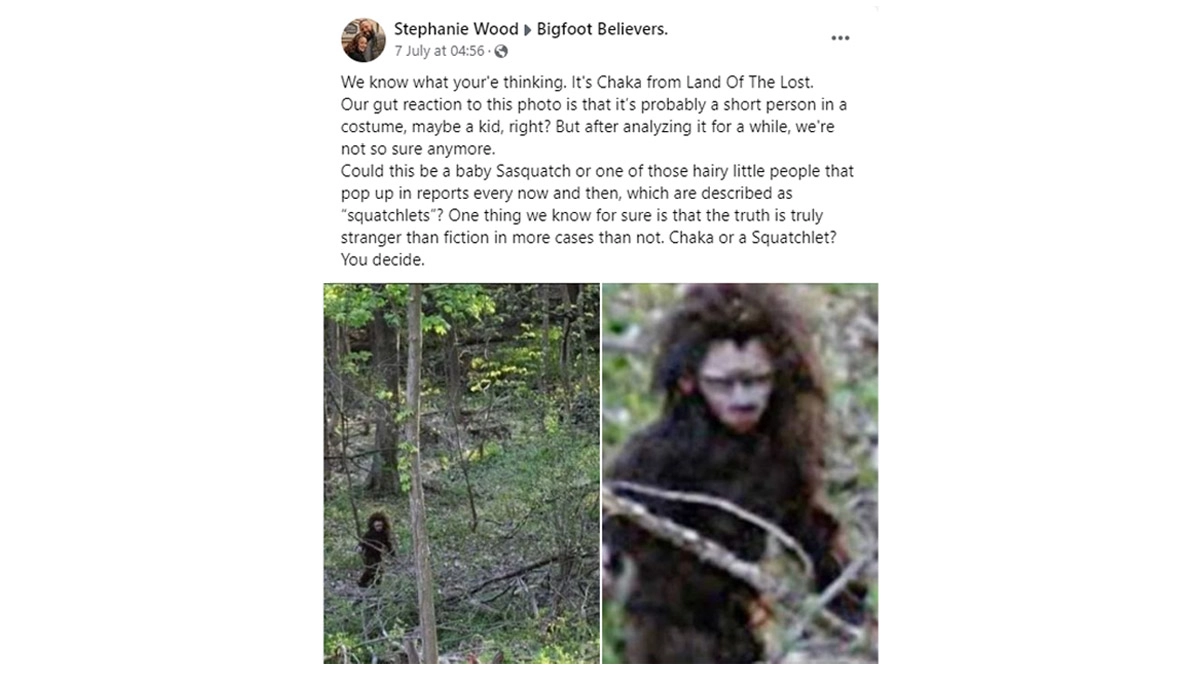
Task: Click the arrow between author and group names
Action: (x=528, y=30)
